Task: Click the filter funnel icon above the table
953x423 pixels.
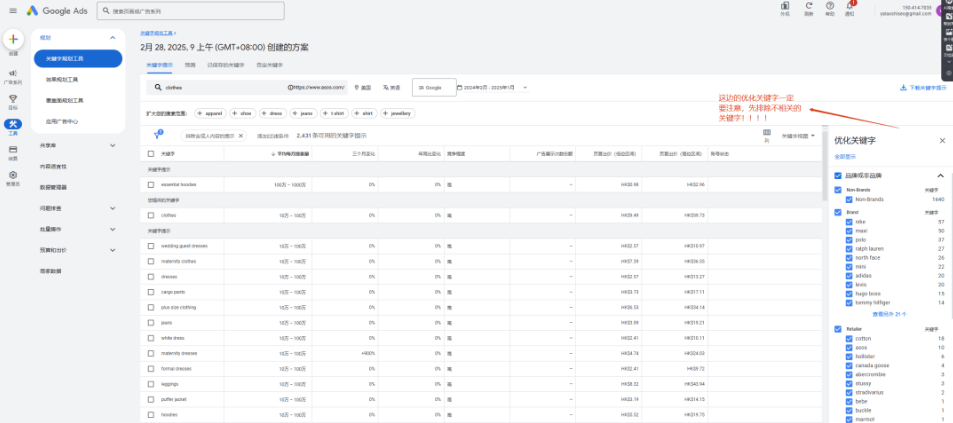Action: (x=157, y=135)
